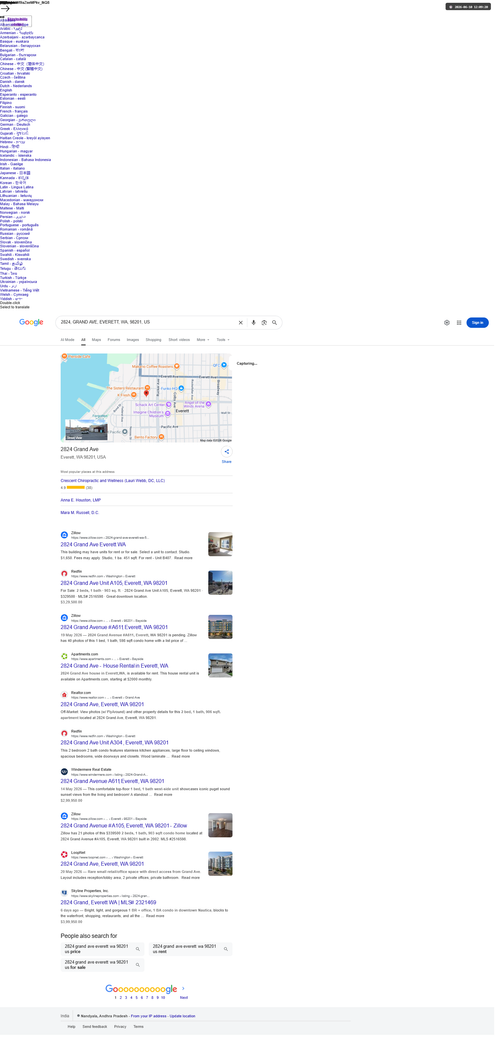Click the magnifier search icon in search bar

click(275, 323)
